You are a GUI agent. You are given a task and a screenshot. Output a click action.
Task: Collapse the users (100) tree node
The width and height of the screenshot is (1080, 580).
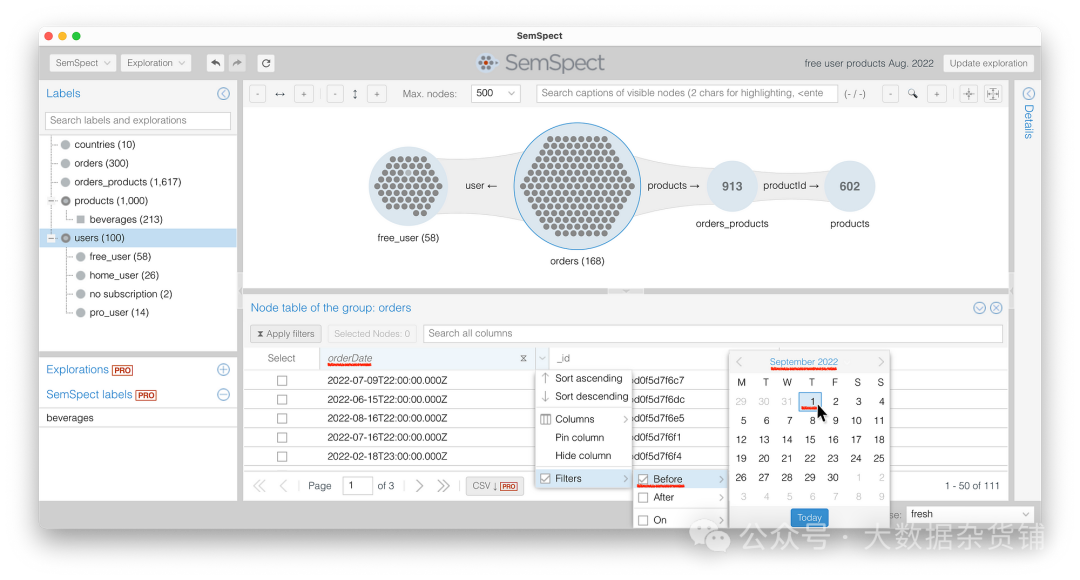point(51,238)
